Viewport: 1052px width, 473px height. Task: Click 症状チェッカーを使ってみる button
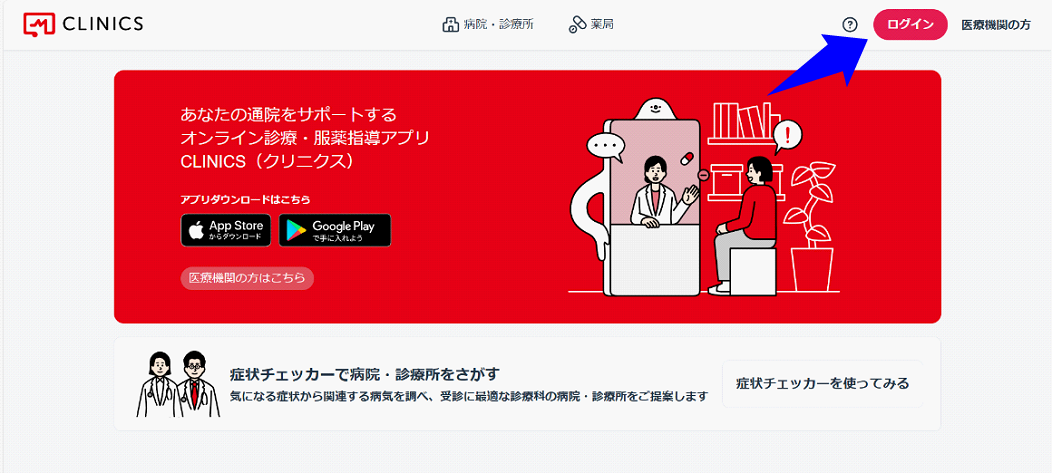[822, 384]
